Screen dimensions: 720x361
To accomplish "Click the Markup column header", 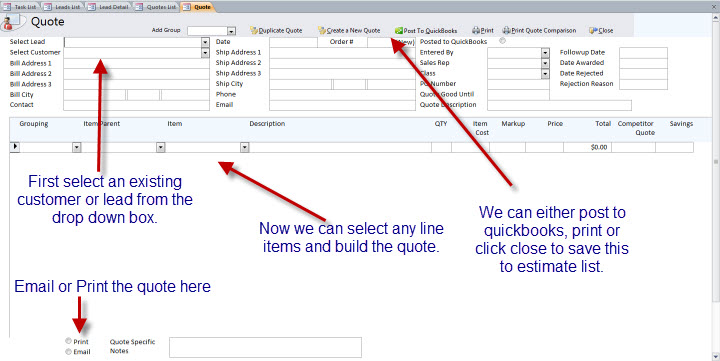I will (x=513, y=124).
